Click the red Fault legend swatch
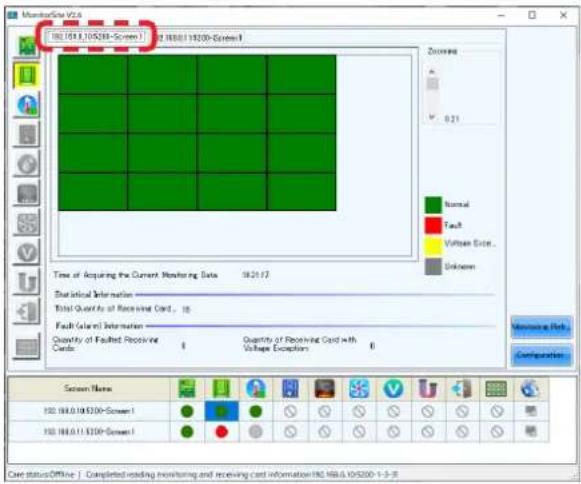This screenshot has height=484, width=581. 433,225
